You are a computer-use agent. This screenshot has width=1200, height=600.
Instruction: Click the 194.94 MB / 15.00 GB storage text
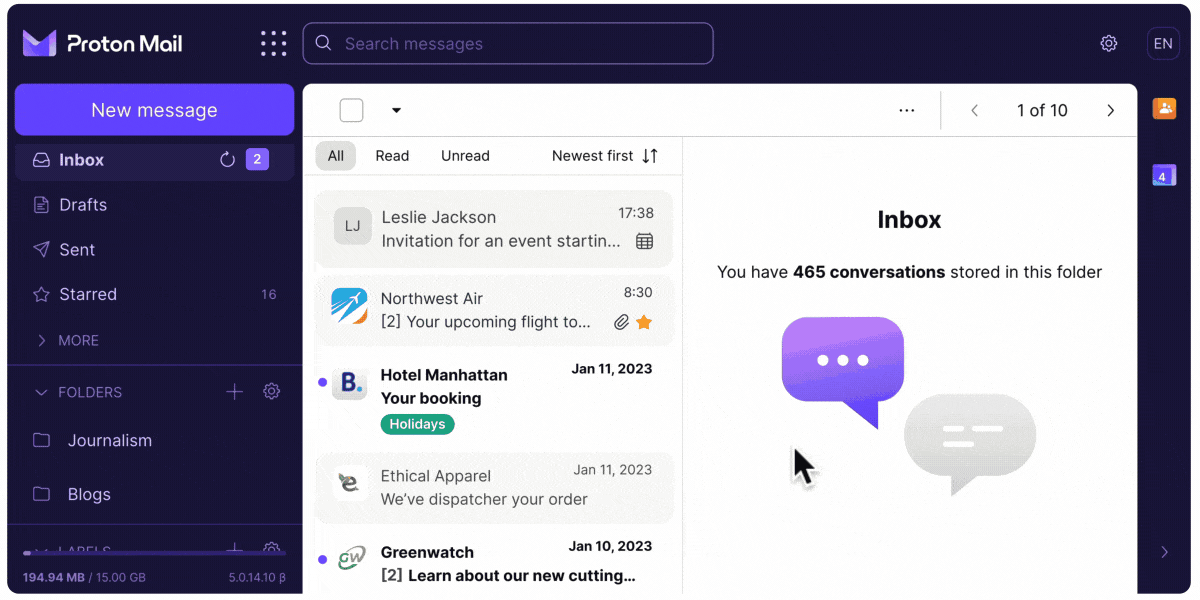click(x=85, y=578)
